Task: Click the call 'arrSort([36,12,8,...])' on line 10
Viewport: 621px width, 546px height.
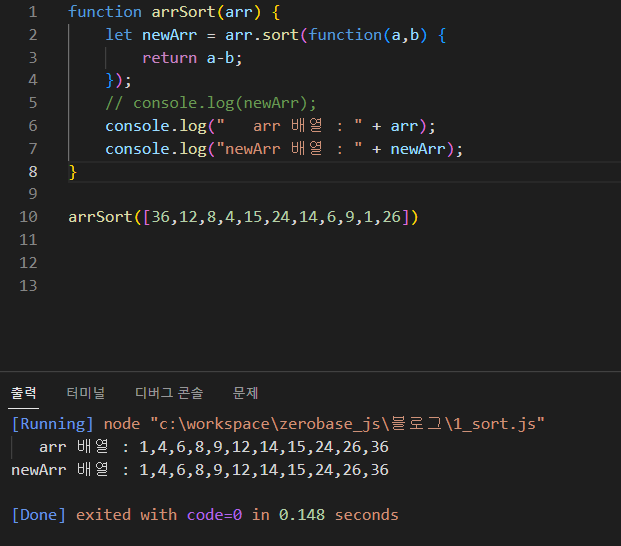Action: [243, 217]
